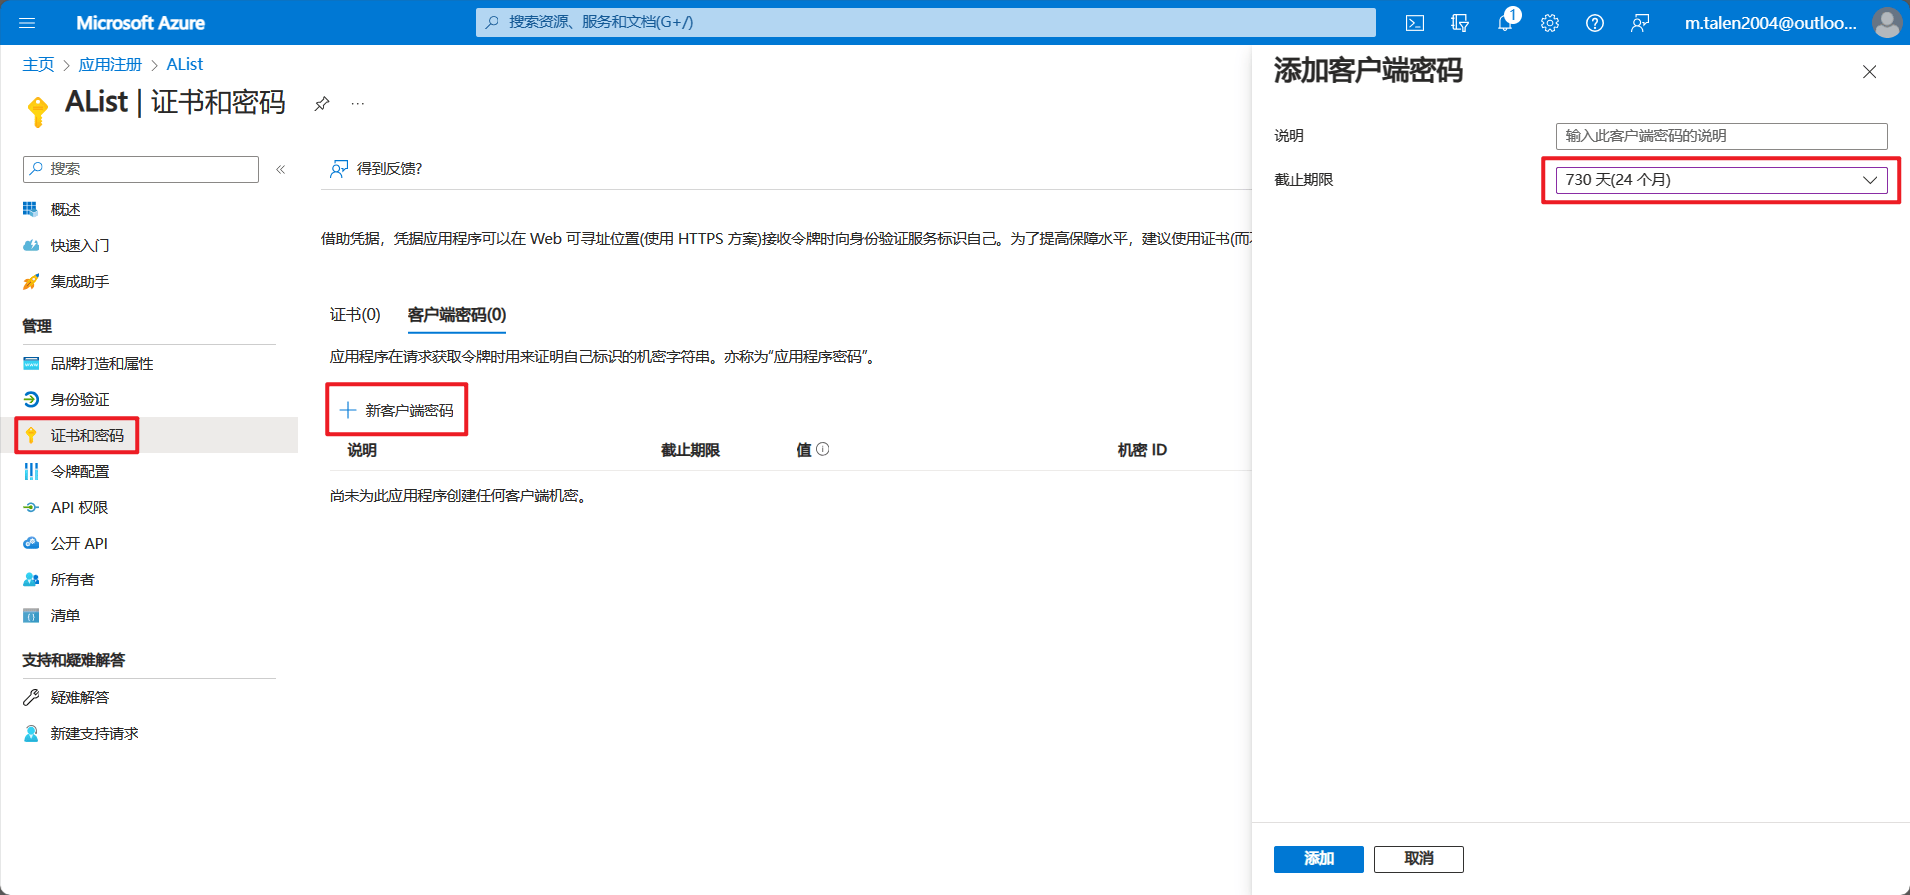Pin the AList page with pin icon
This screenshot has height=895, width=1910.
(x=322, y=104)
